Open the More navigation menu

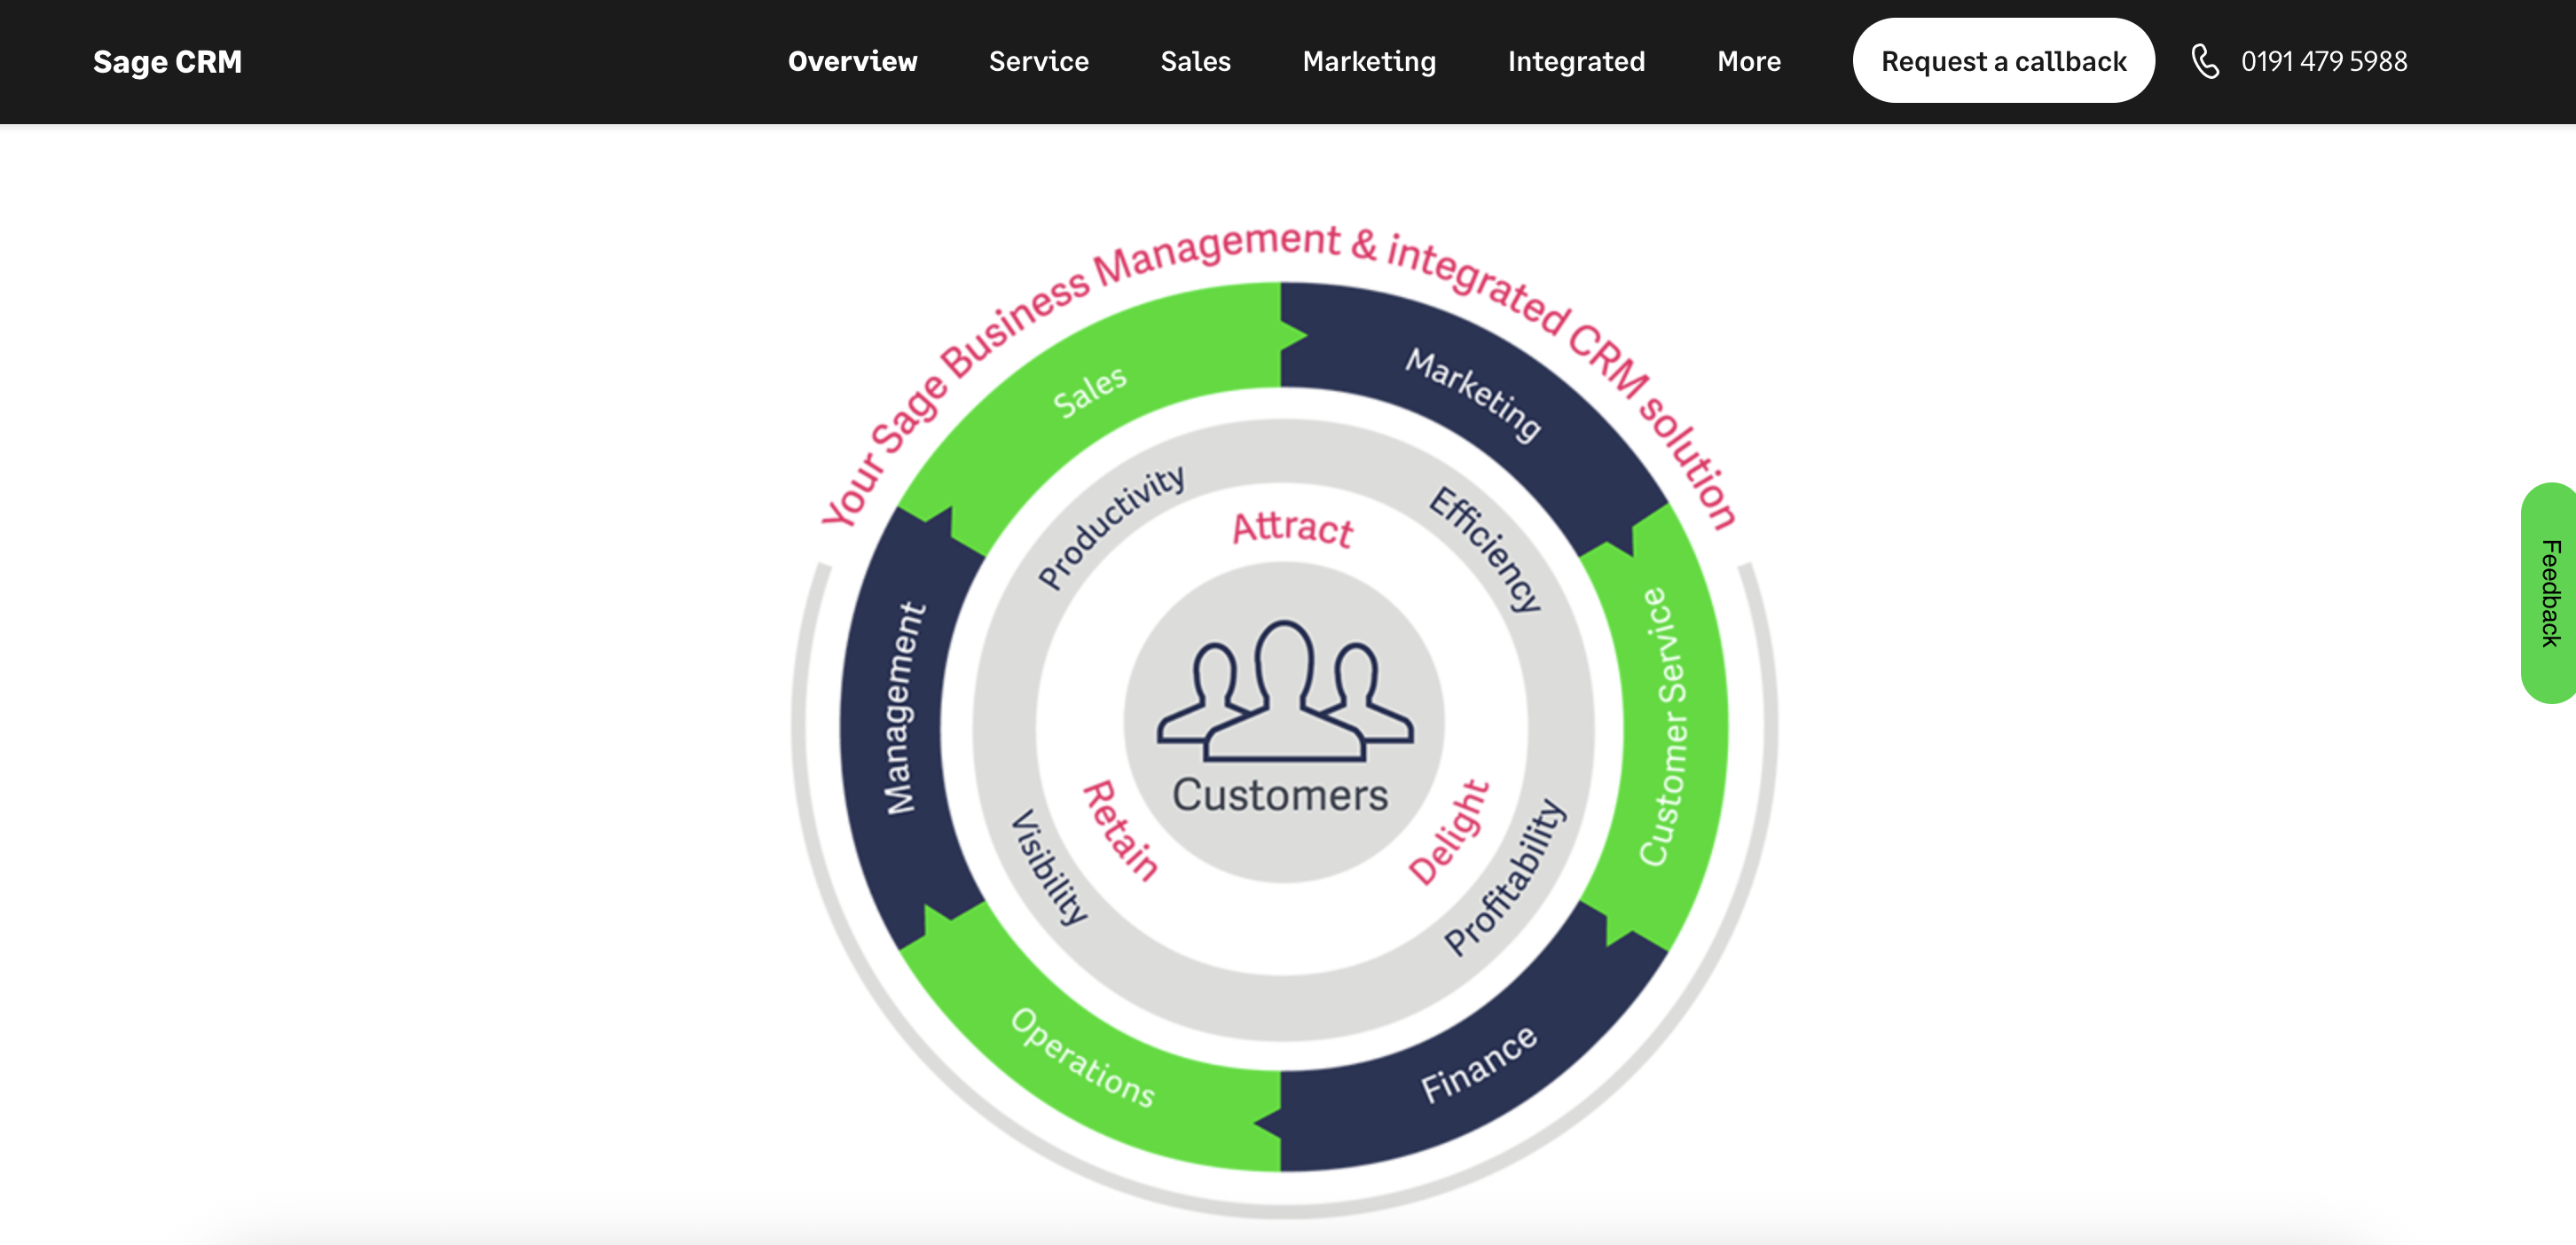[1749, 61]
